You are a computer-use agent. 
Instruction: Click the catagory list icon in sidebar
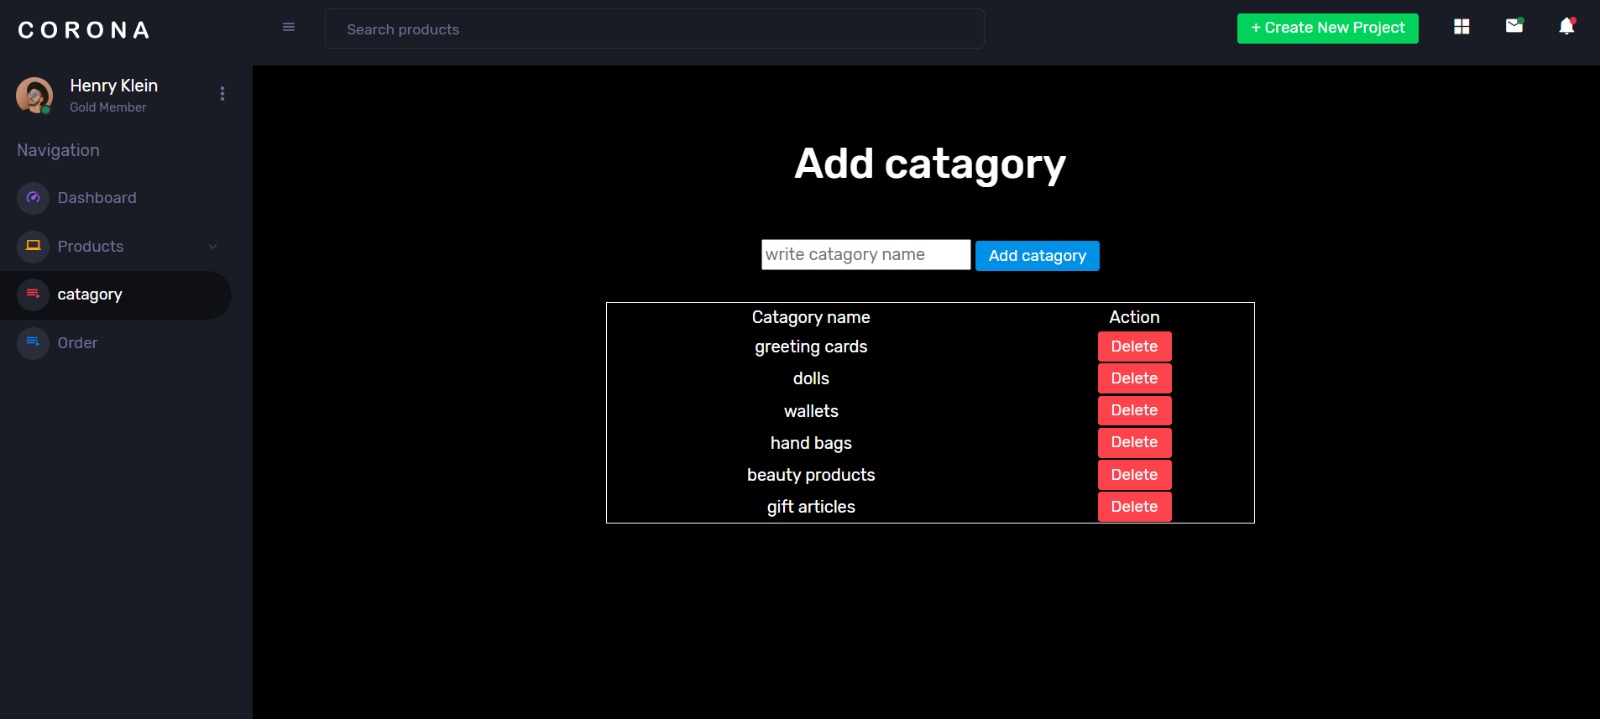click(33, 294)
